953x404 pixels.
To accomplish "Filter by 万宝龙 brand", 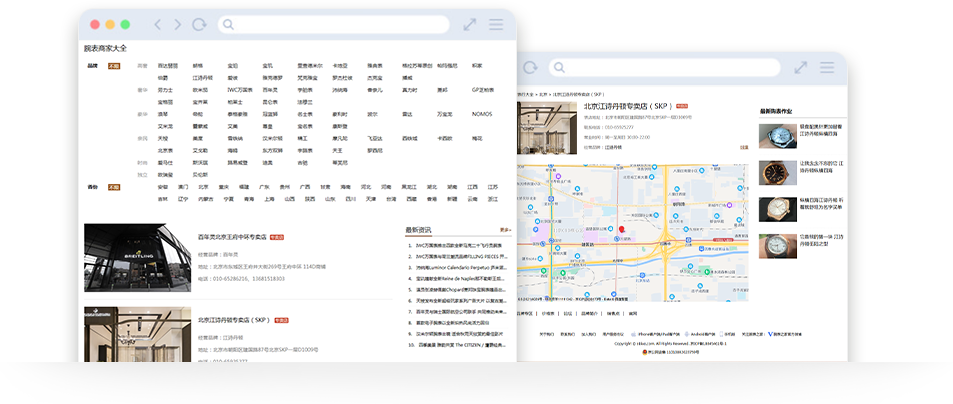I will [x=444, y=114].
